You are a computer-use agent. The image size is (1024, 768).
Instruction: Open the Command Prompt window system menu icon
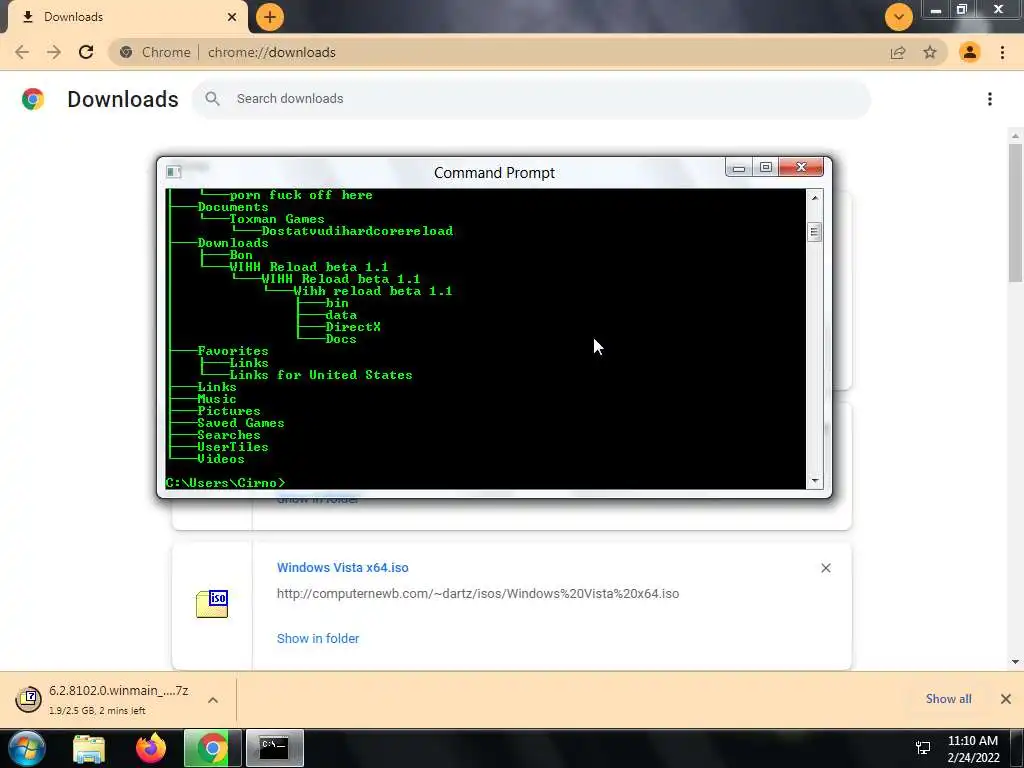(173, 172)
